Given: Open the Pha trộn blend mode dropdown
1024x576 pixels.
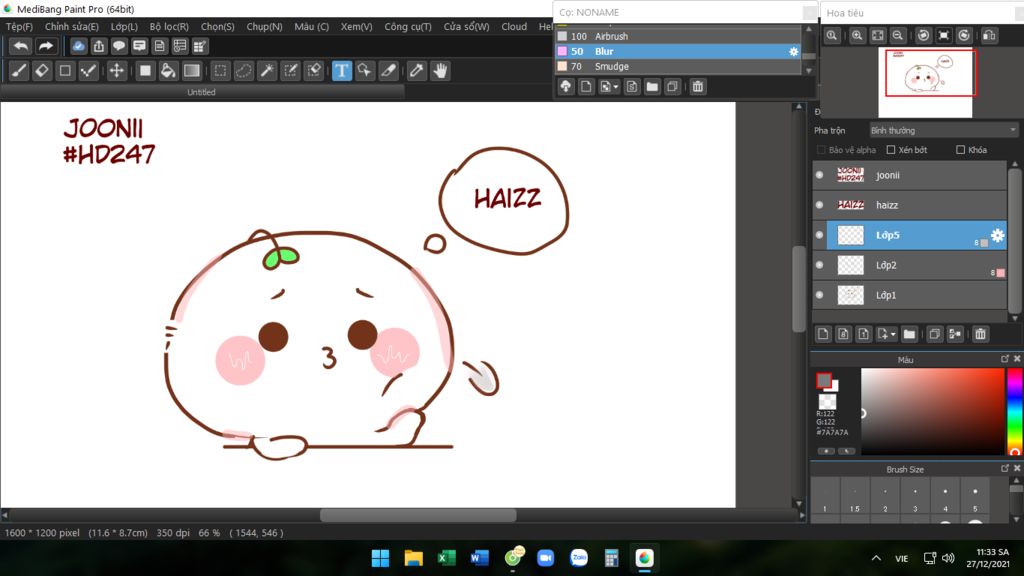Looking at the screenshot, I should (x=943, y=130).
